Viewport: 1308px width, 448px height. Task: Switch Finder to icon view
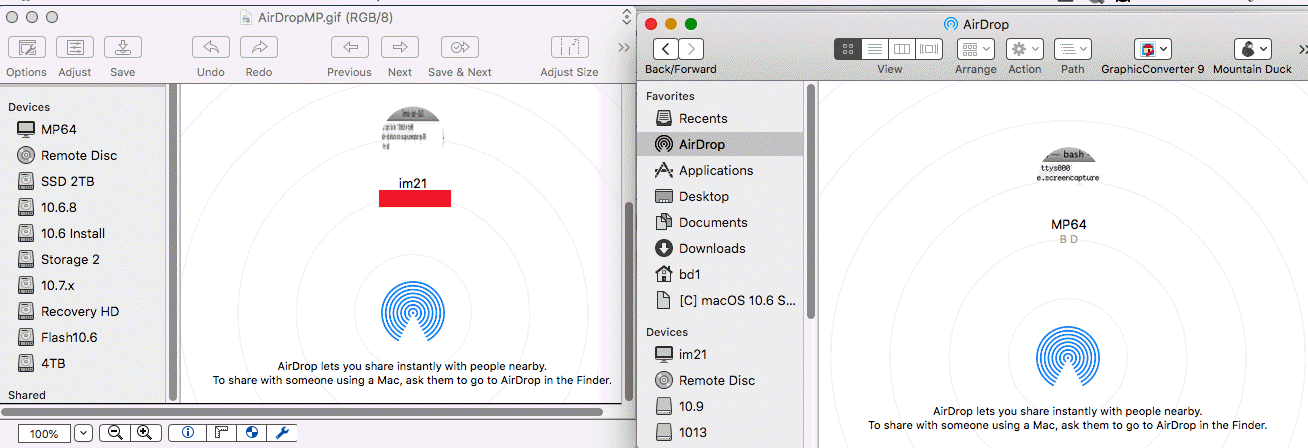pos(848,48)
